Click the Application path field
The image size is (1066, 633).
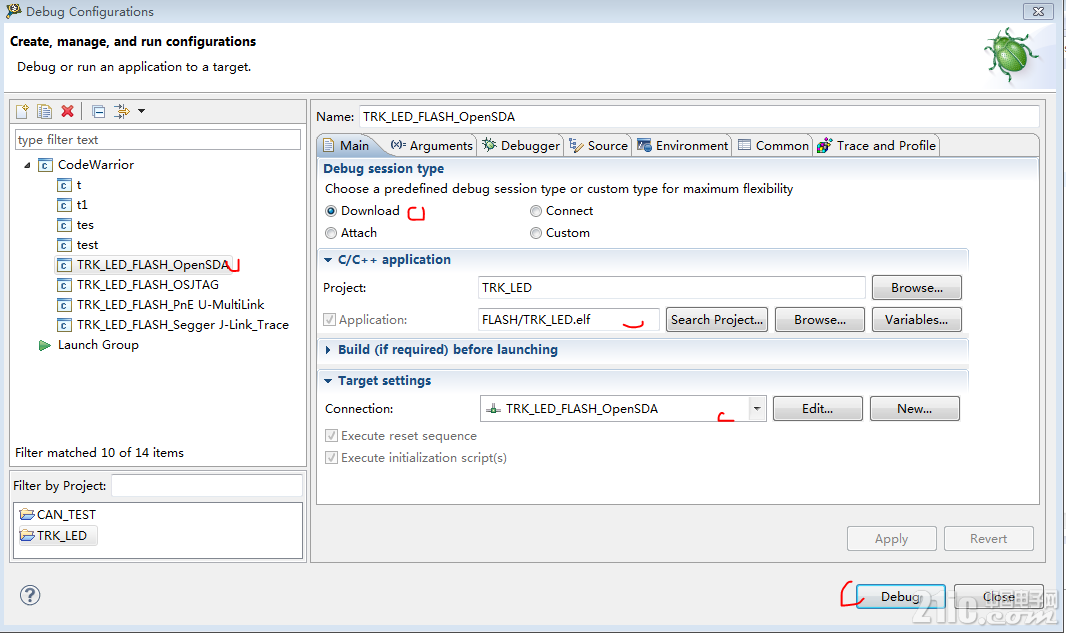[x=569, y=320]
